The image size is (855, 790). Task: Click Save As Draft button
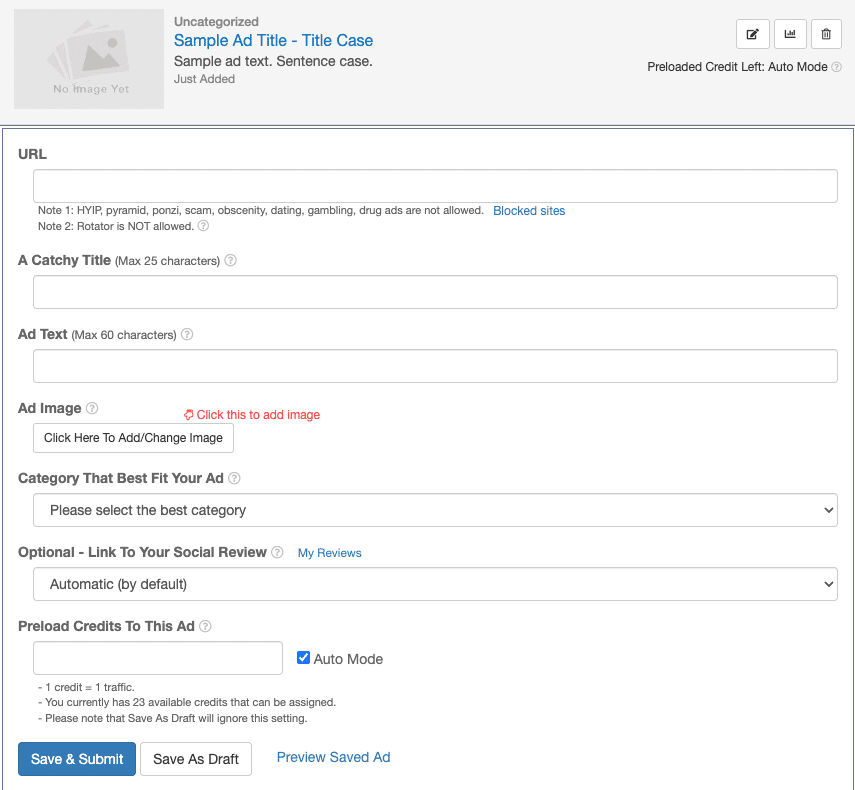[196, 759]
